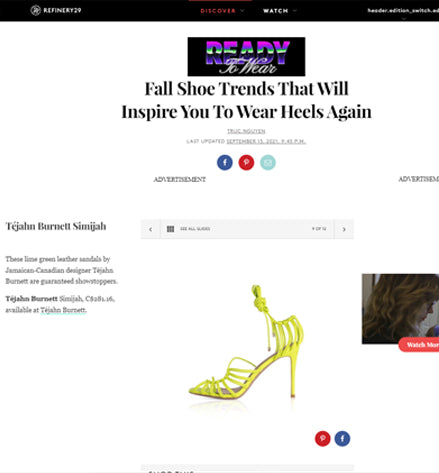Pin the shoe image on Pinterest
Viewport: 439px width, 473px height.
[323, 438]
